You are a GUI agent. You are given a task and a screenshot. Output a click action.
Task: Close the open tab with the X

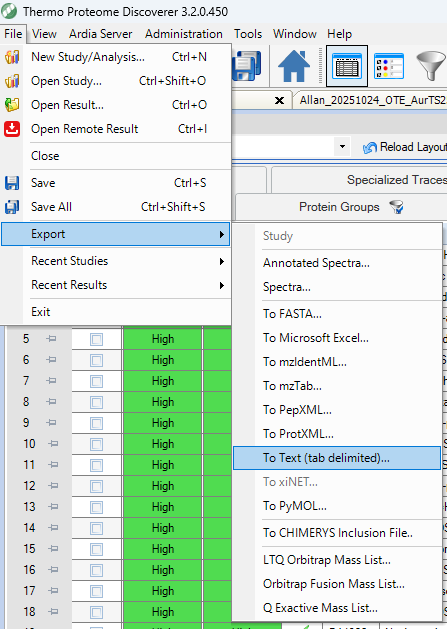point(279,100)
